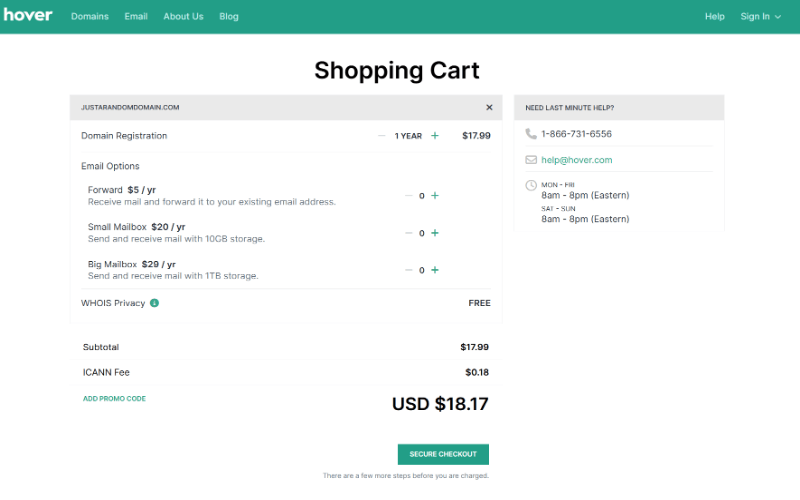Image resolution: width=800 pixels, height=500 pixels.
Task: Click the WHOIS Privacy info icon
Action: click(x=155, y=303)
